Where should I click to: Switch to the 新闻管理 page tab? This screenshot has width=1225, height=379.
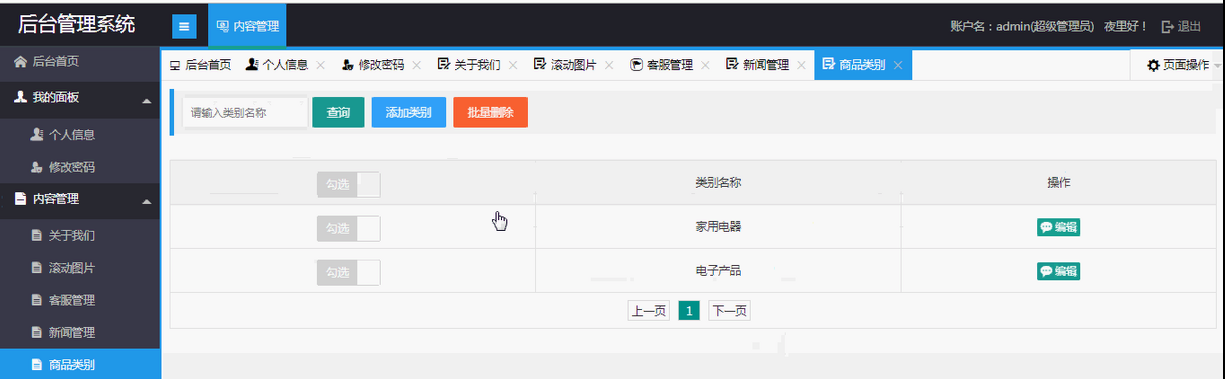[x=757, y=65]
